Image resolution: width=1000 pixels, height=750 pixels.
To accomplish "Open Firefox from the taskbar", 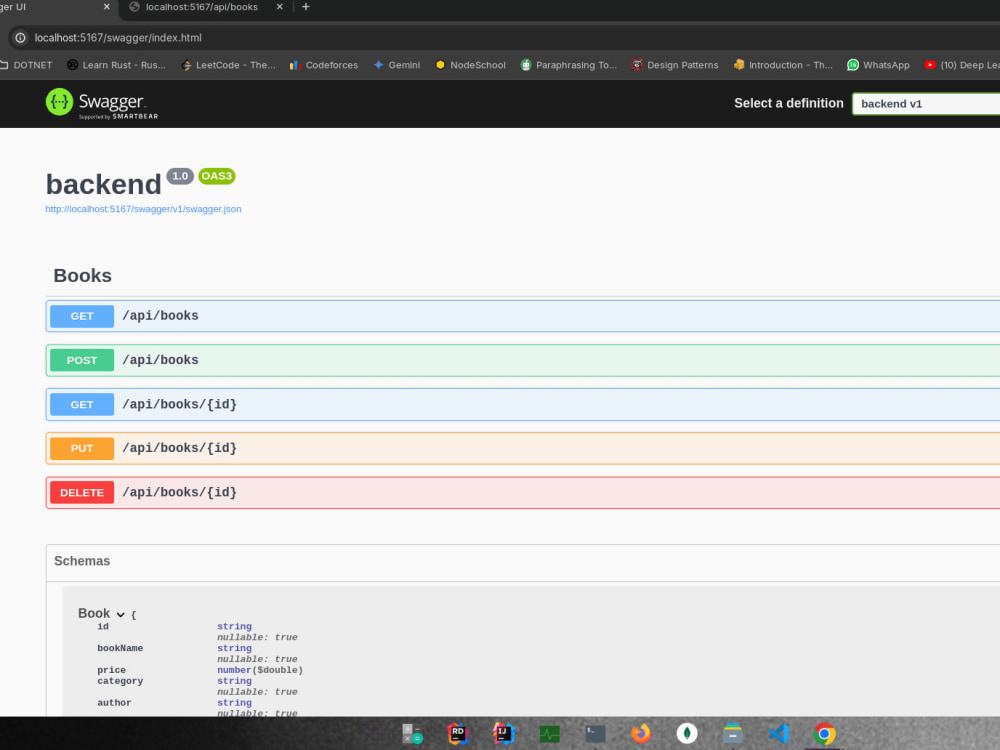I will point(640,732).
